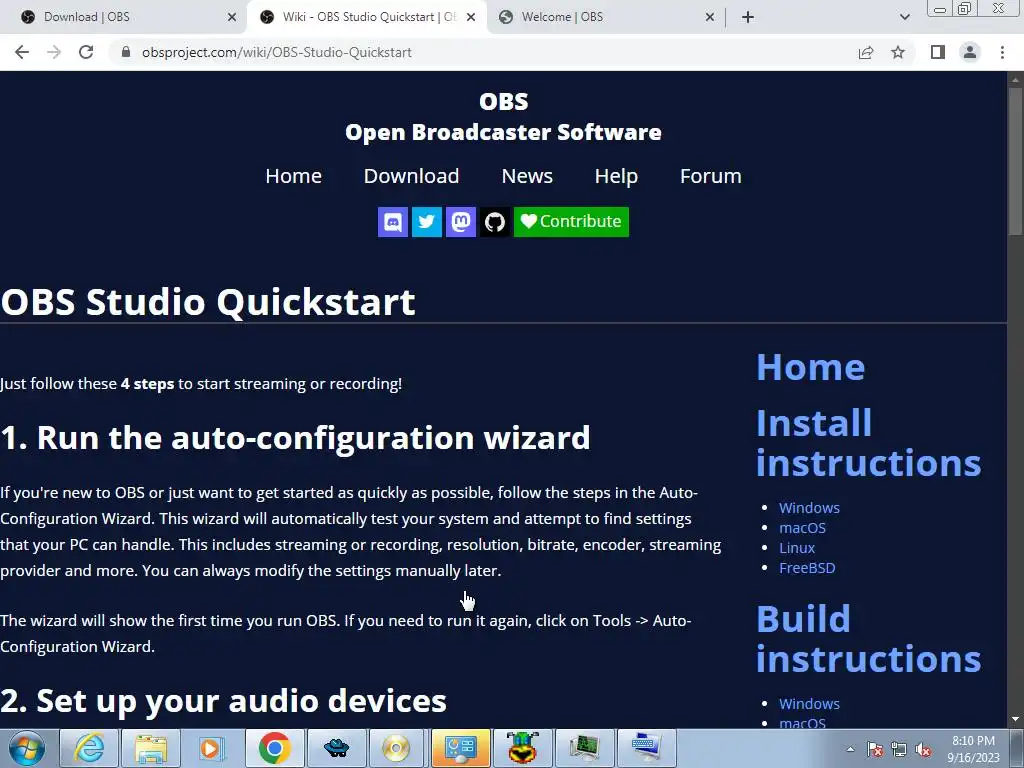1024x768 pixels.
Task: Click the Chrome icon in the taskbar
Action: click(274, 748)
